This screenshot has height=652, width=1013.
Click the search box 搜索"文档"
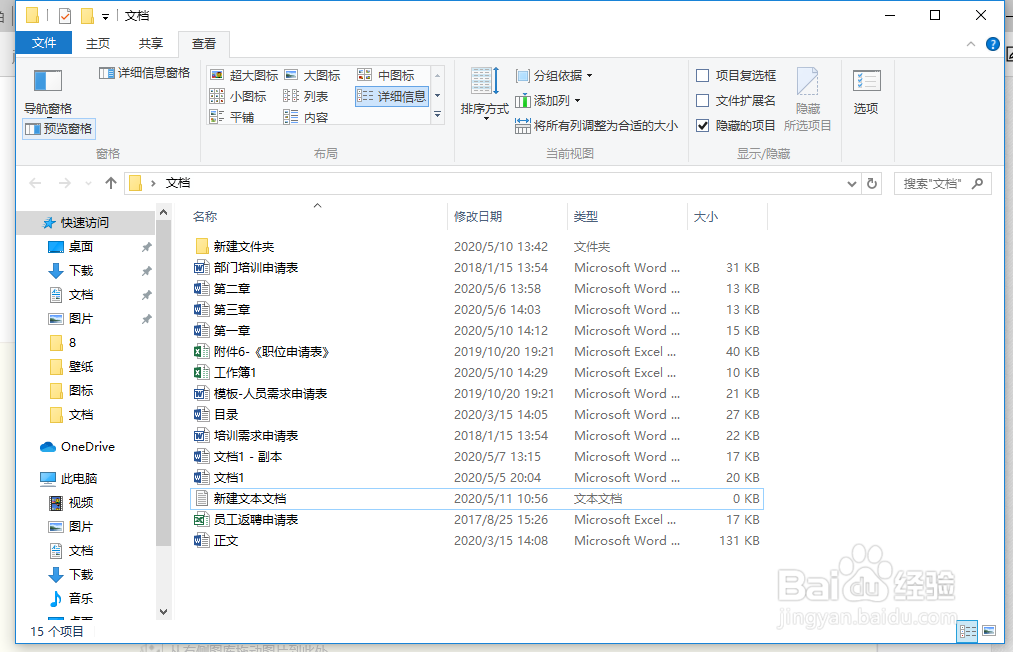(x=943, y=184)
